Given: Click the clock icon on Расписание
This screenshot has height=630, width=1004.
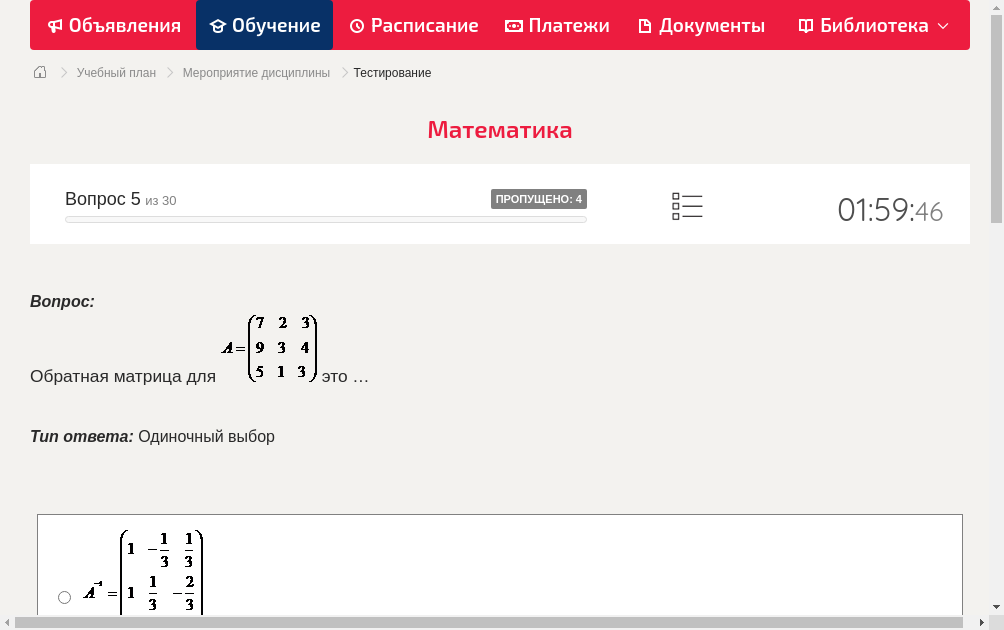Looking at the screenshot, I should (357, 25).
